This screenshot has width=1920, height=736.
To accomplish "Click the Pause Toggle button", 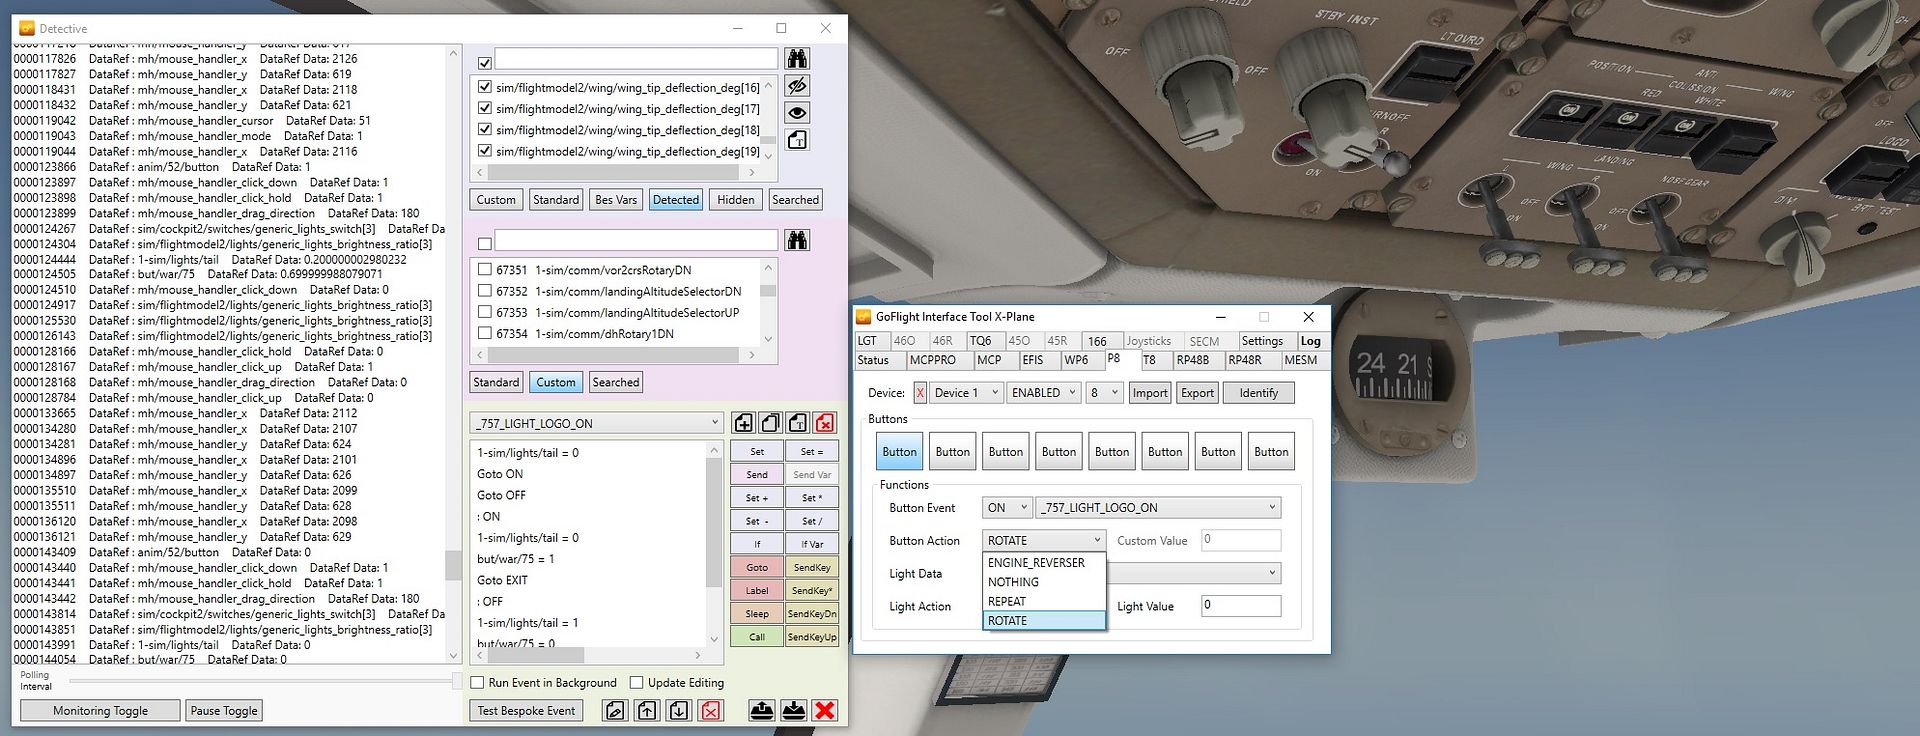I will tap(224, 711).
